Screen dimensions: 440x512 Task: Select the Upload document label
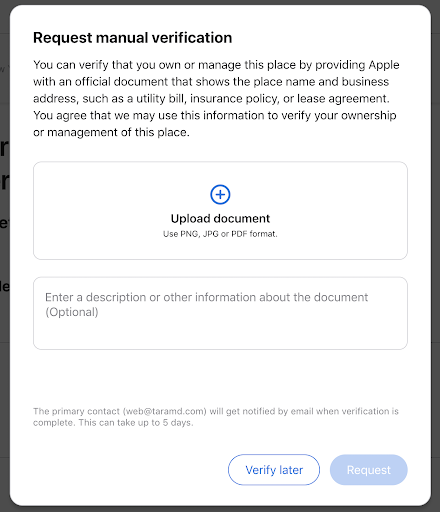pos(220,219)
